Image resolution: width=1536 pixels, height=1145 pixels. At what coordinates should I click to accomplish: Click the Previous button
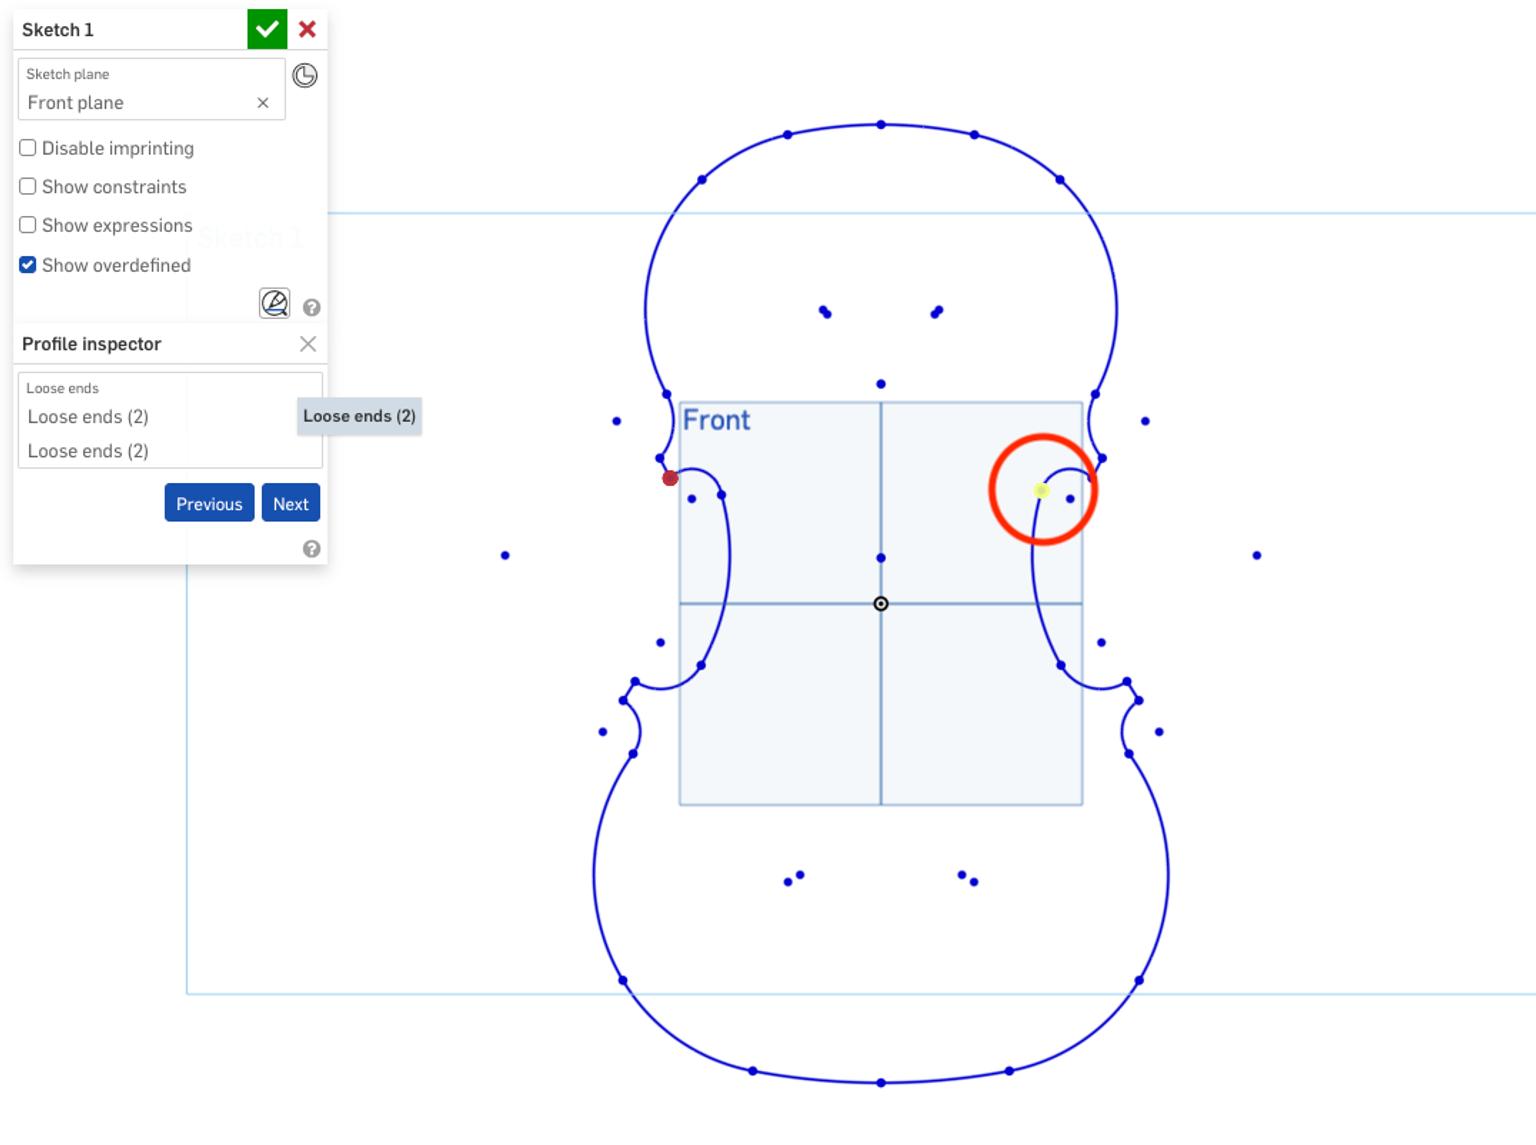tap(208, 503)
